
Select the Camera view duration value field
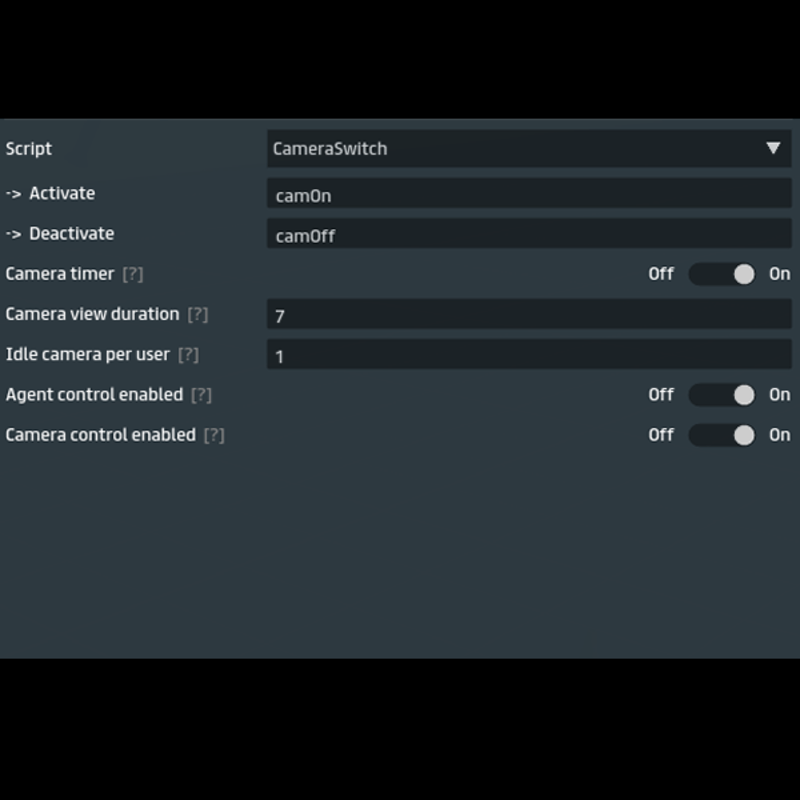(x=528, y=315)
